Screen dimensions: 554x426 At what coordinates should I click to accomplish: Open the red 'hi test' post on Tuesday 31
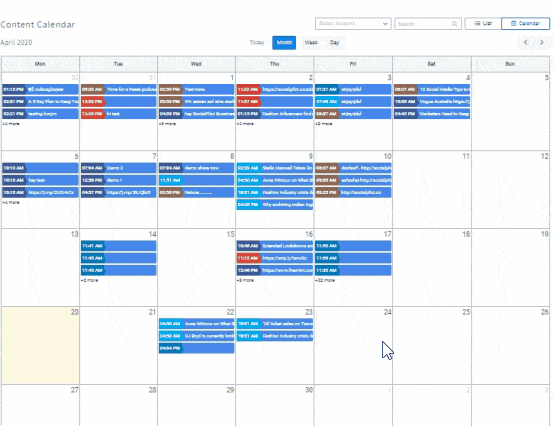(x=118, y=114)
